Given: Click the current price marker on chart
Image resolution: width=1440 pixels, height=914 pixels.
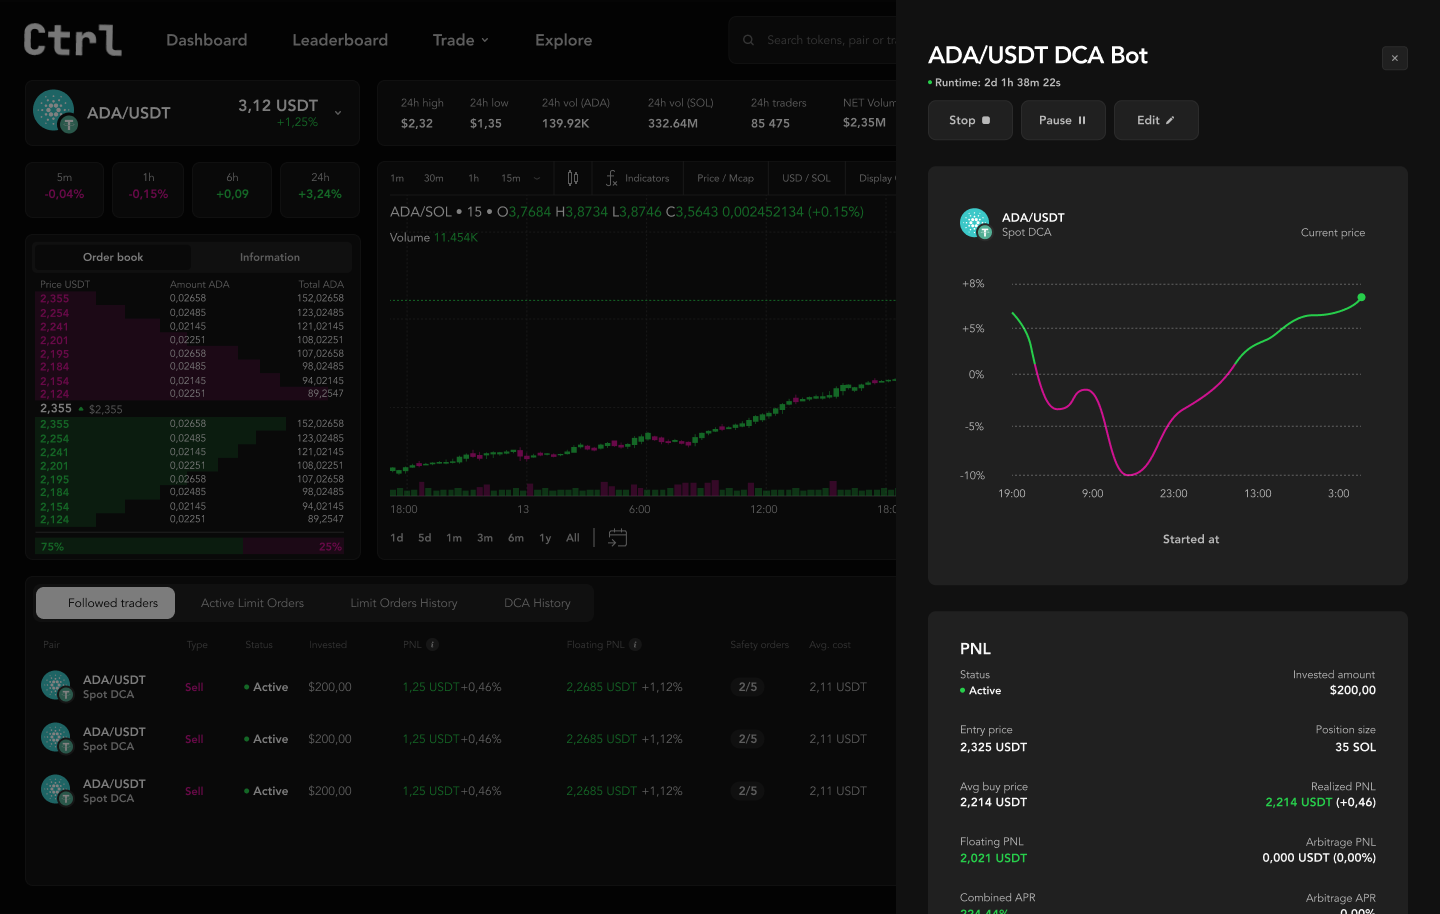Looking at the screenshot, I should [x=1361, y=297].
